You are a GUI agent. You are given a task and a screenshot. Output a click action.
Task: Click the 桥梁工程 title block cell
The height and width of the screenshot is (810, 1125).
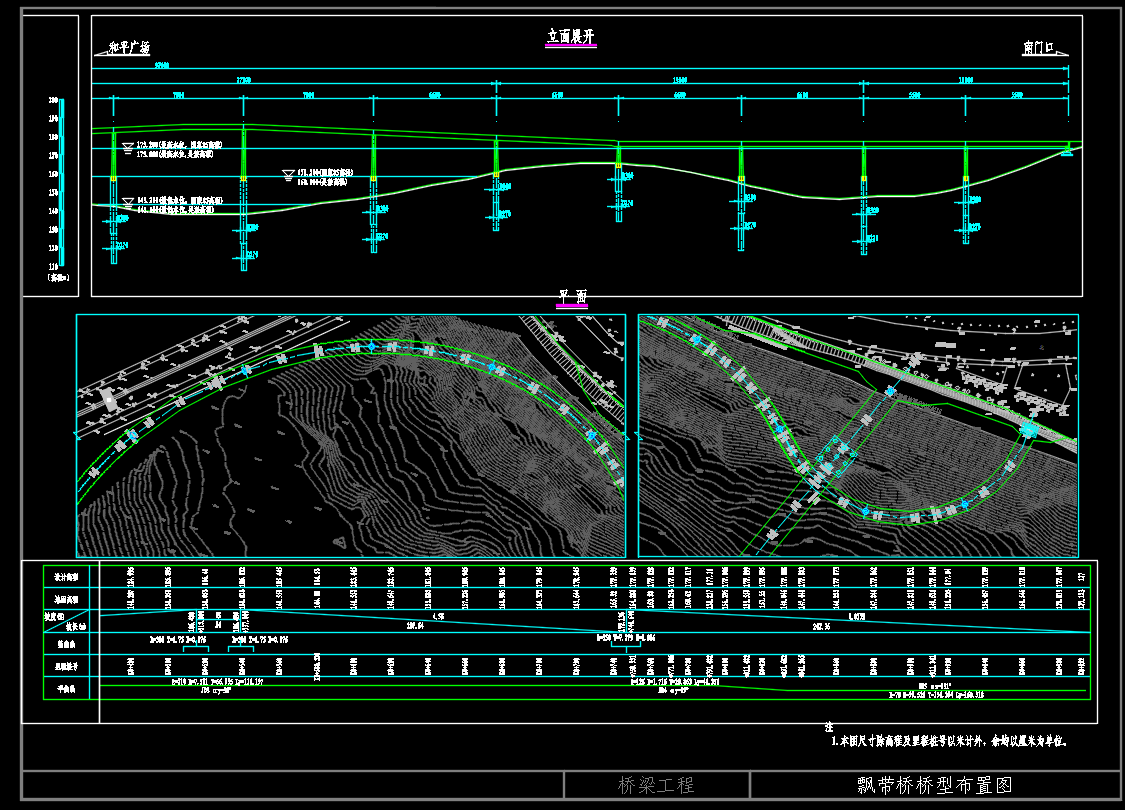point(656,786)
